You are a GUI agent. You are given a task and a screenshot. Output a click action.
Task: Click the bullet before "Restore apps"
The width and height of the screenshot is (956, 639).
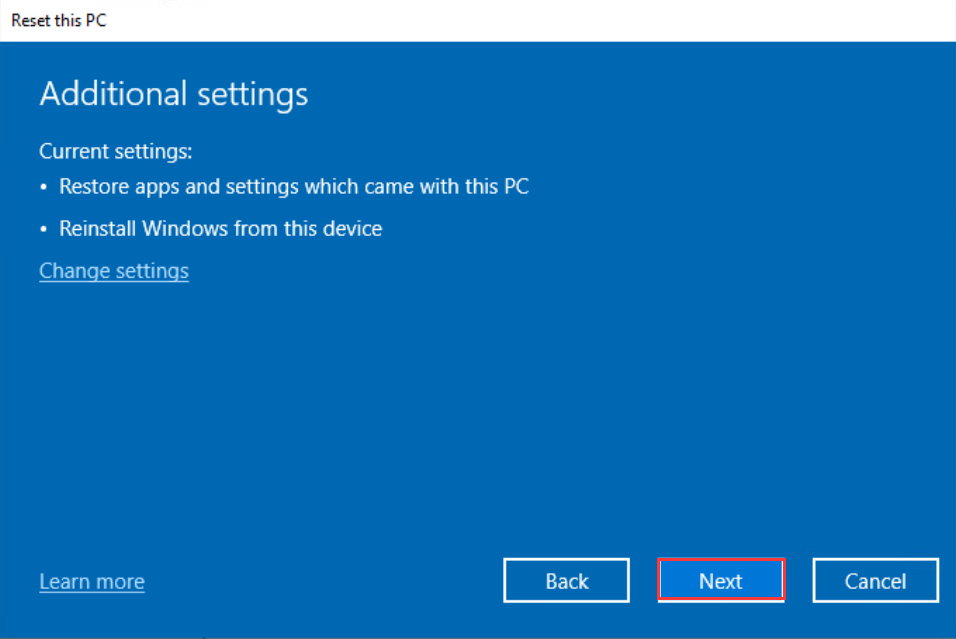click(44, 187)
